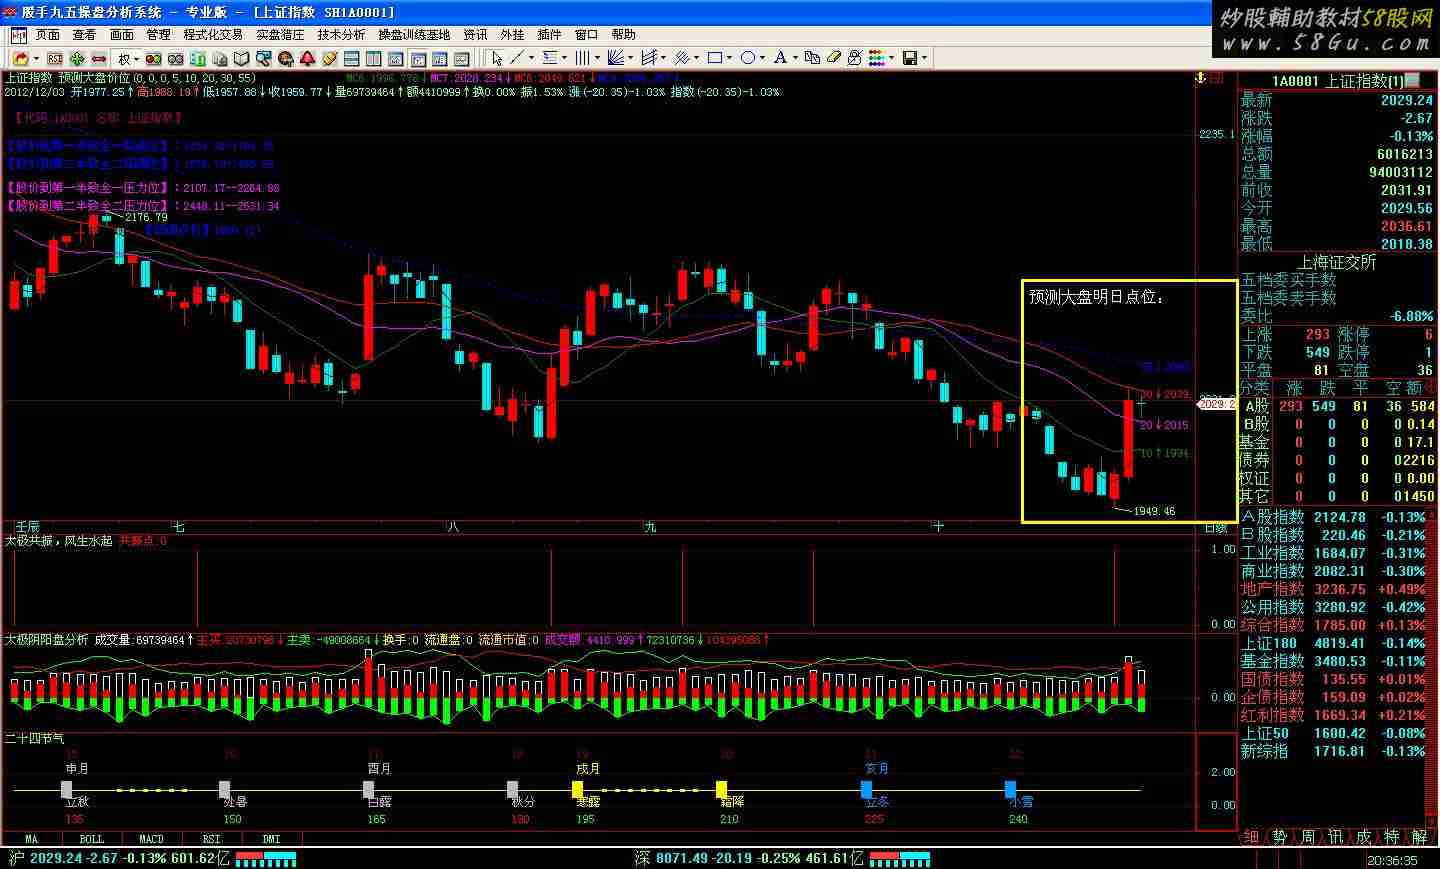
Task: Open the 操盘训练基地 menu
Action: click(414, 34)
